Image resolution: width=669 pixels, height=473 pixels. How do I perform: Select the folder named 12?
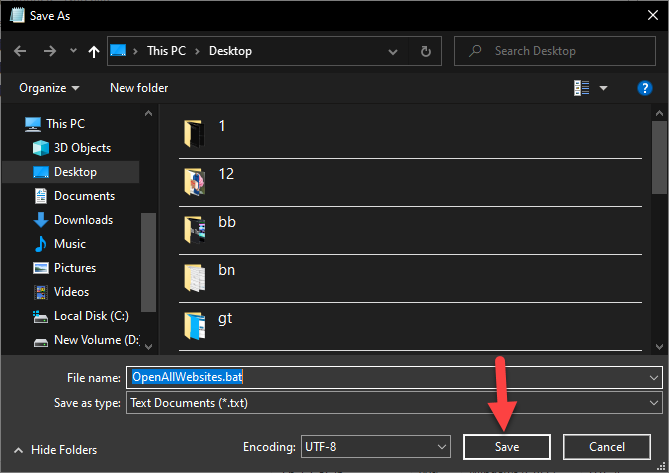point(226,174)
